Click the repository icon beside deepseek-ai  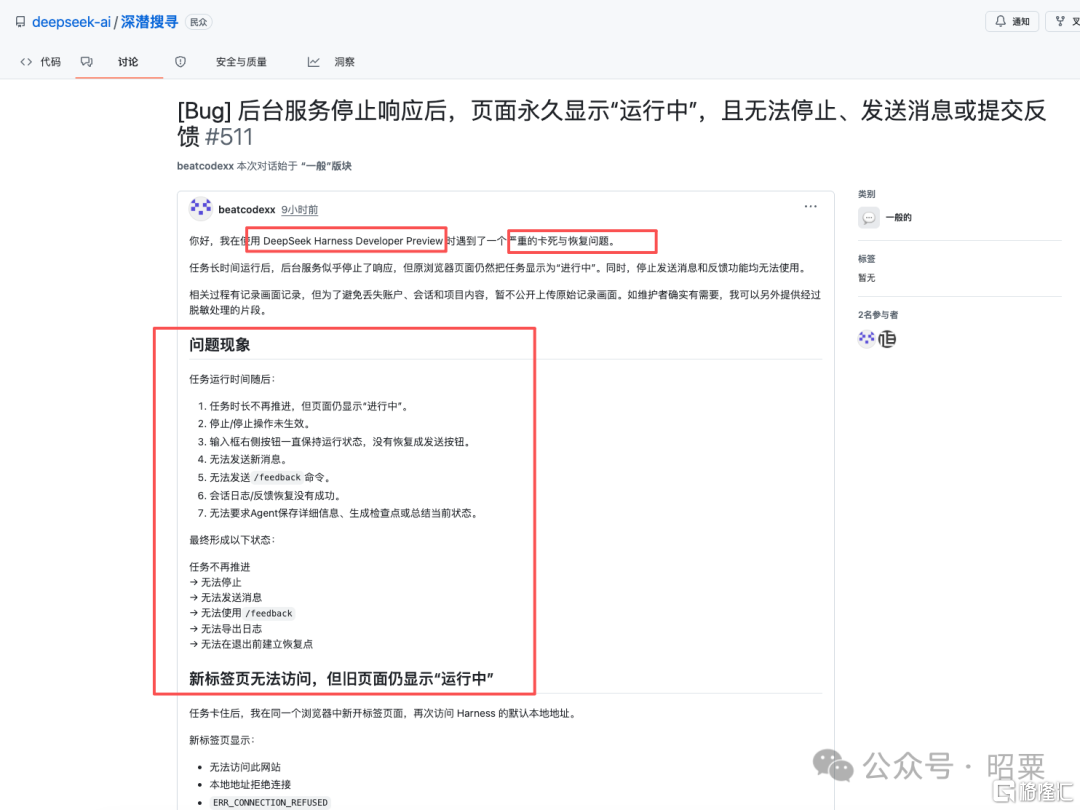pos(21,22)
